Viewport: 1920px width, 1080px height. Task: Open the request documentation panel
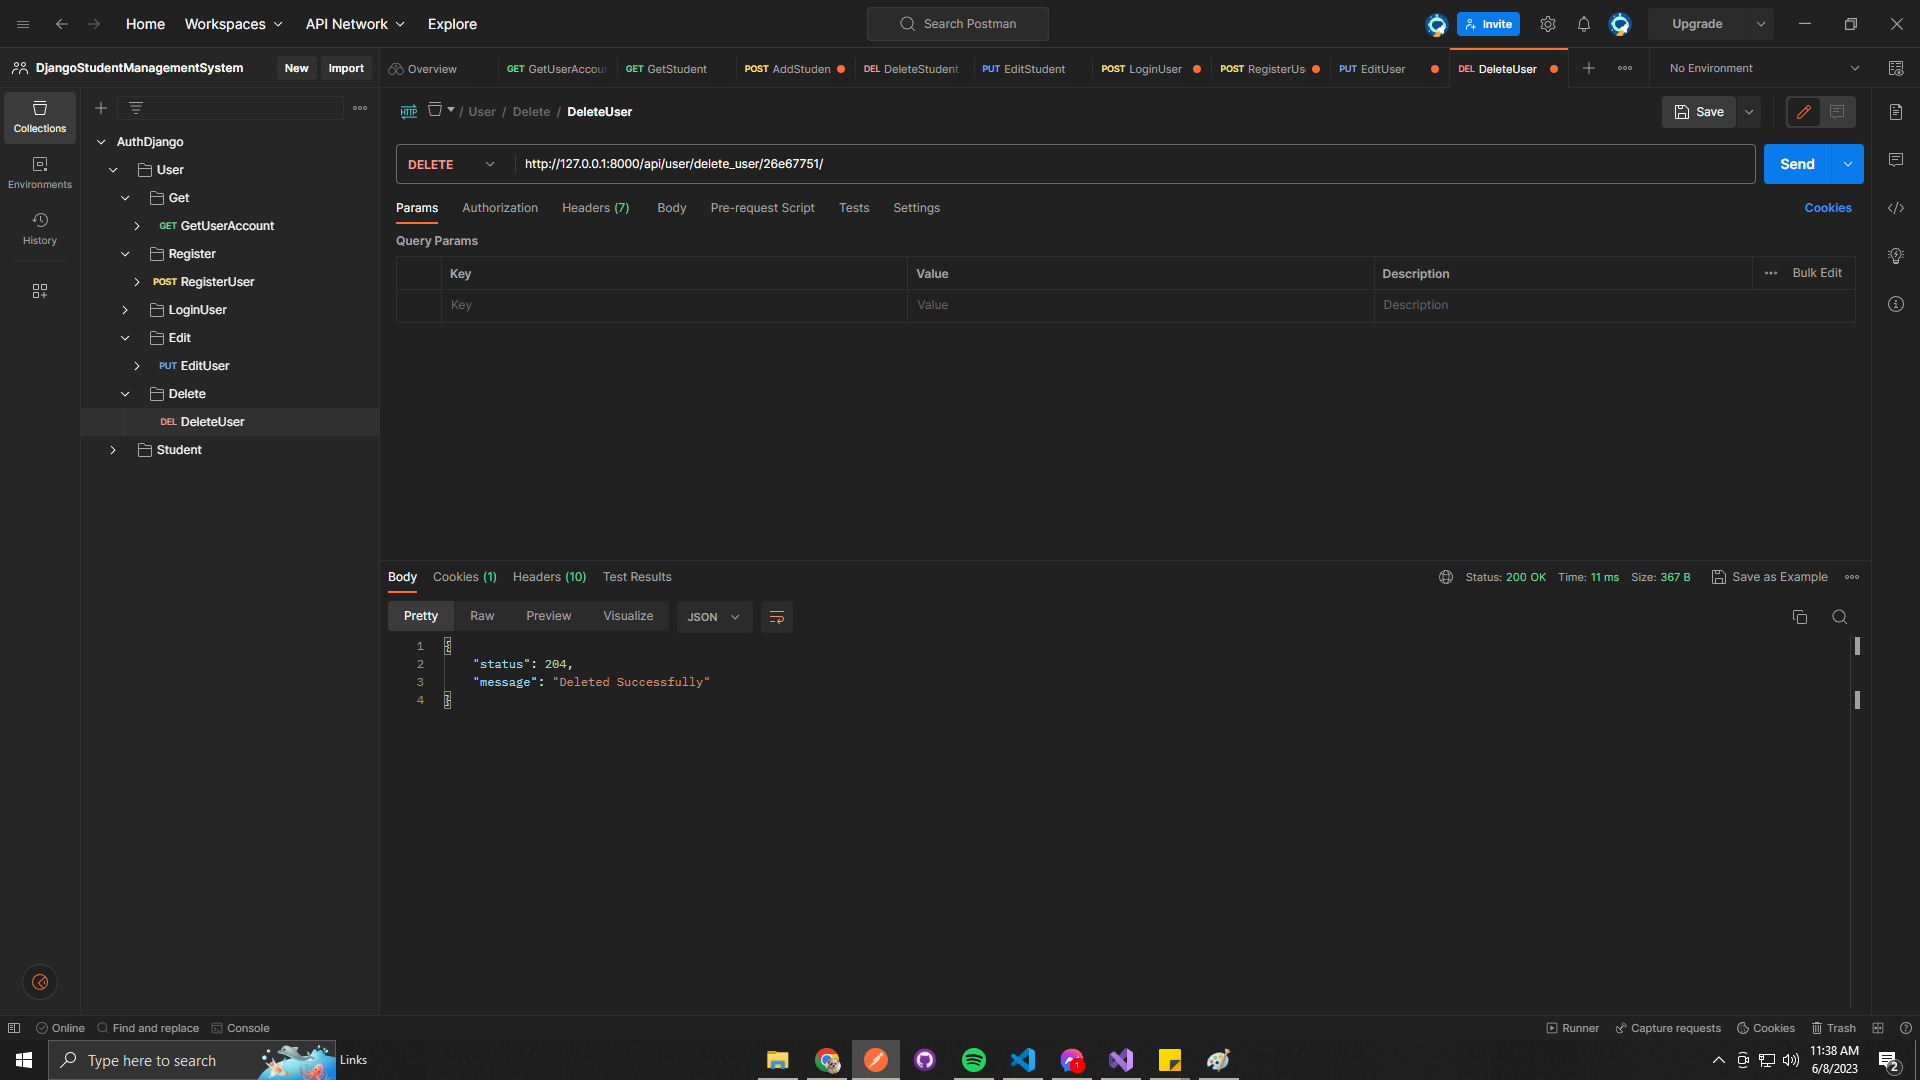coord(1896,112)
